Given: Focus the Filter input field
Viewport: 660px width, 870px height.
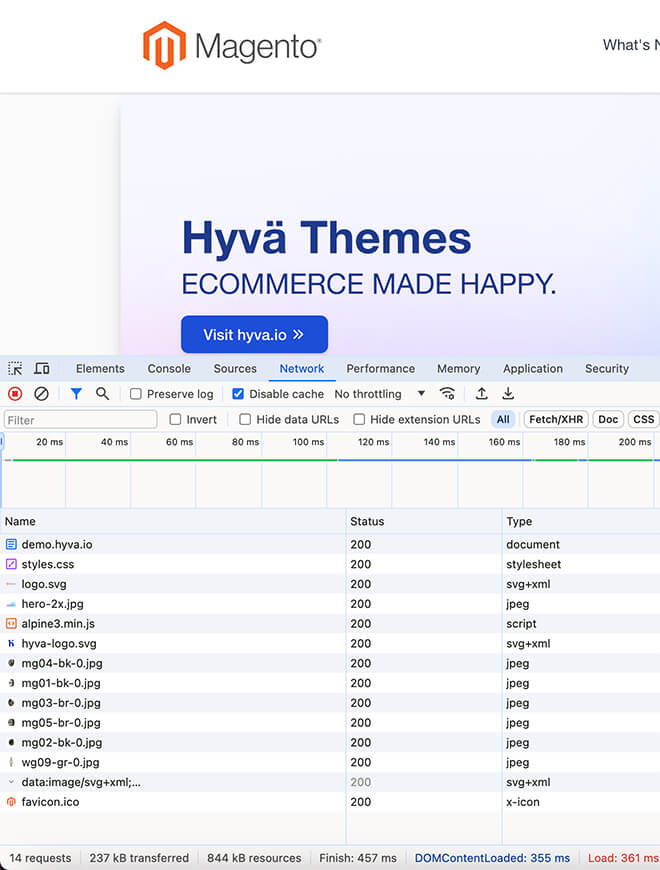Looking at the screenshot, I should [80, 419].
